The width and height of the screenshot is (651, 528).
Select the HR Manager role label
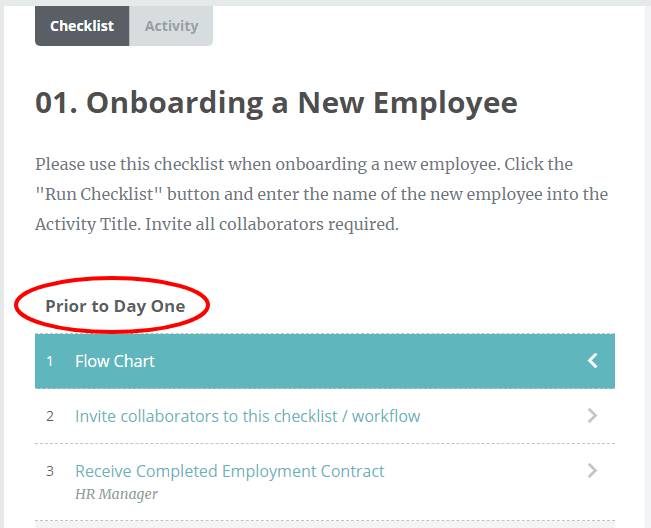click(x=116, y=494)
